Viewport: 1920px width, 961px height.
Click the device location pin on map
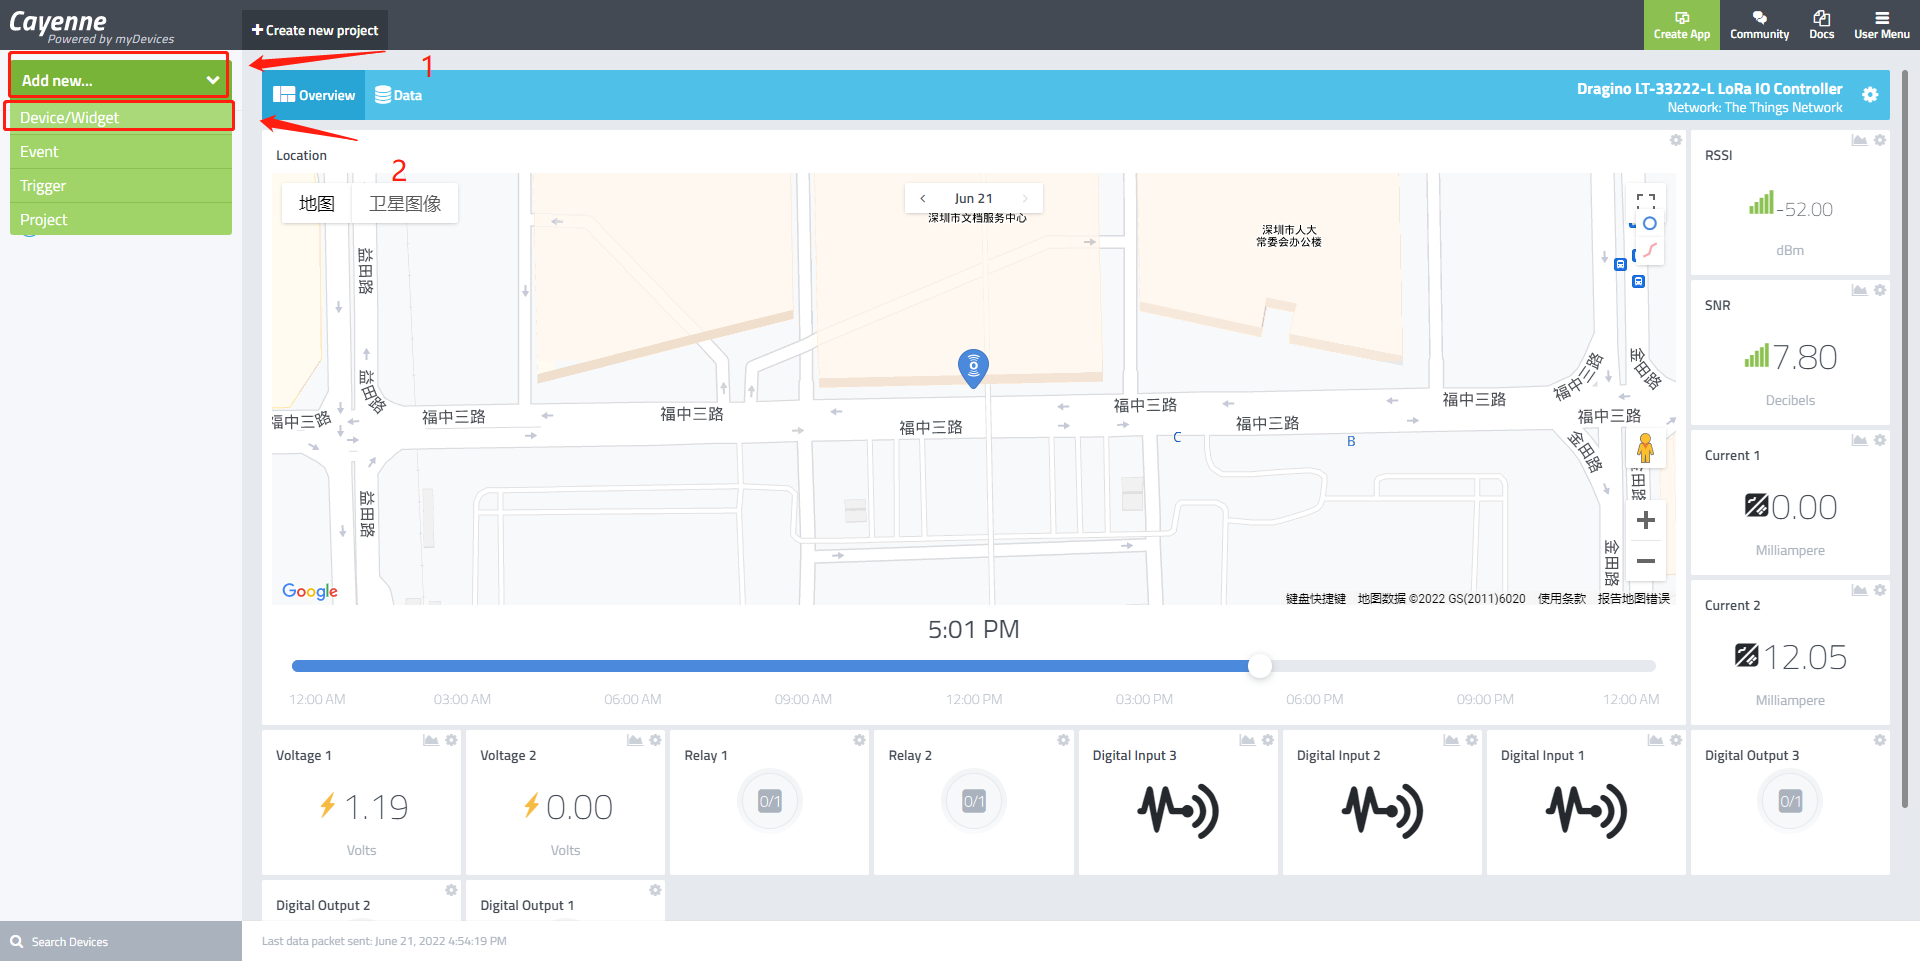tap(973, 368)
